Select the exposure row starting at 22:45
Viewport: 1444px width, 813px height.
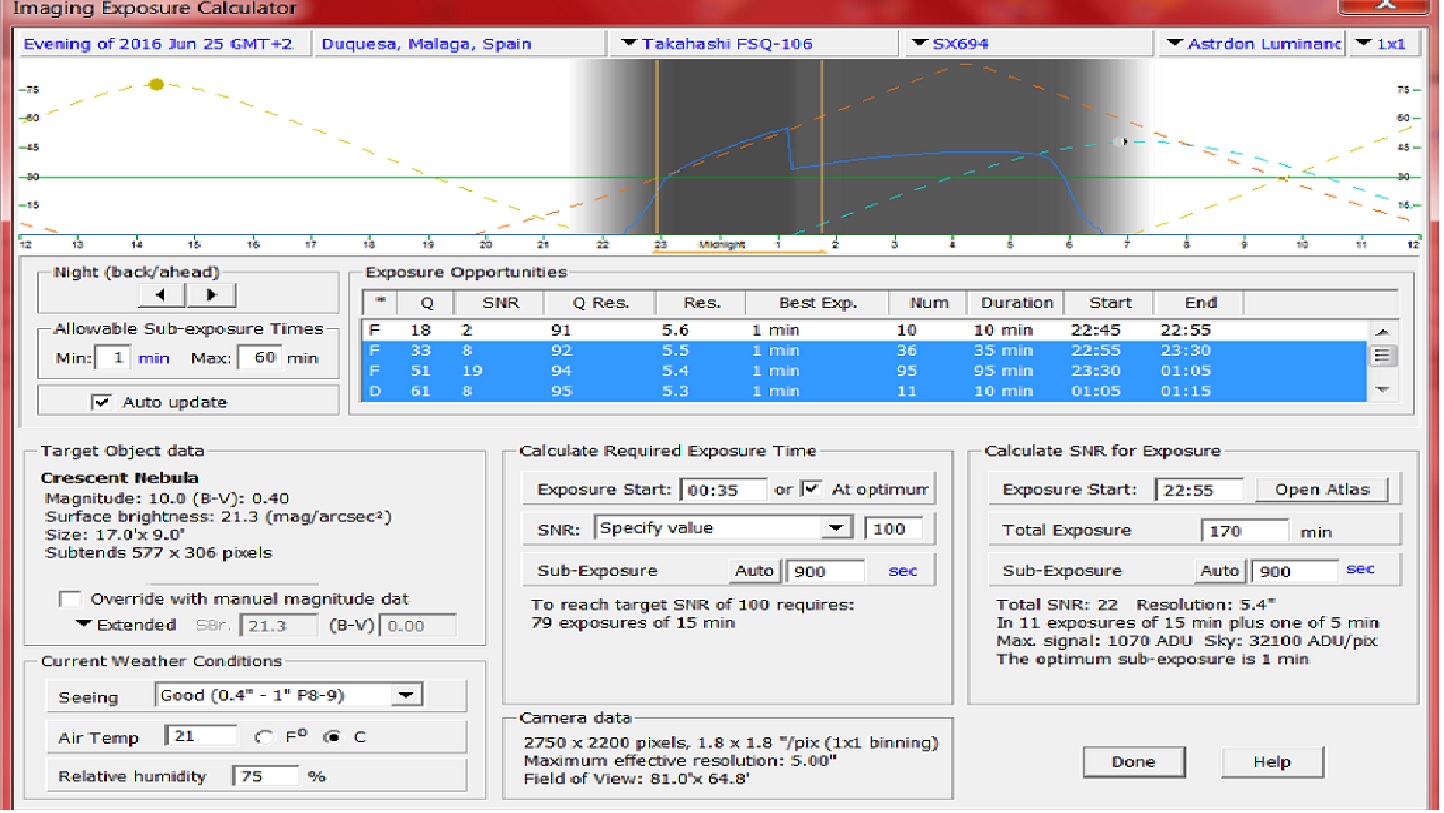[x=700, y=330]
